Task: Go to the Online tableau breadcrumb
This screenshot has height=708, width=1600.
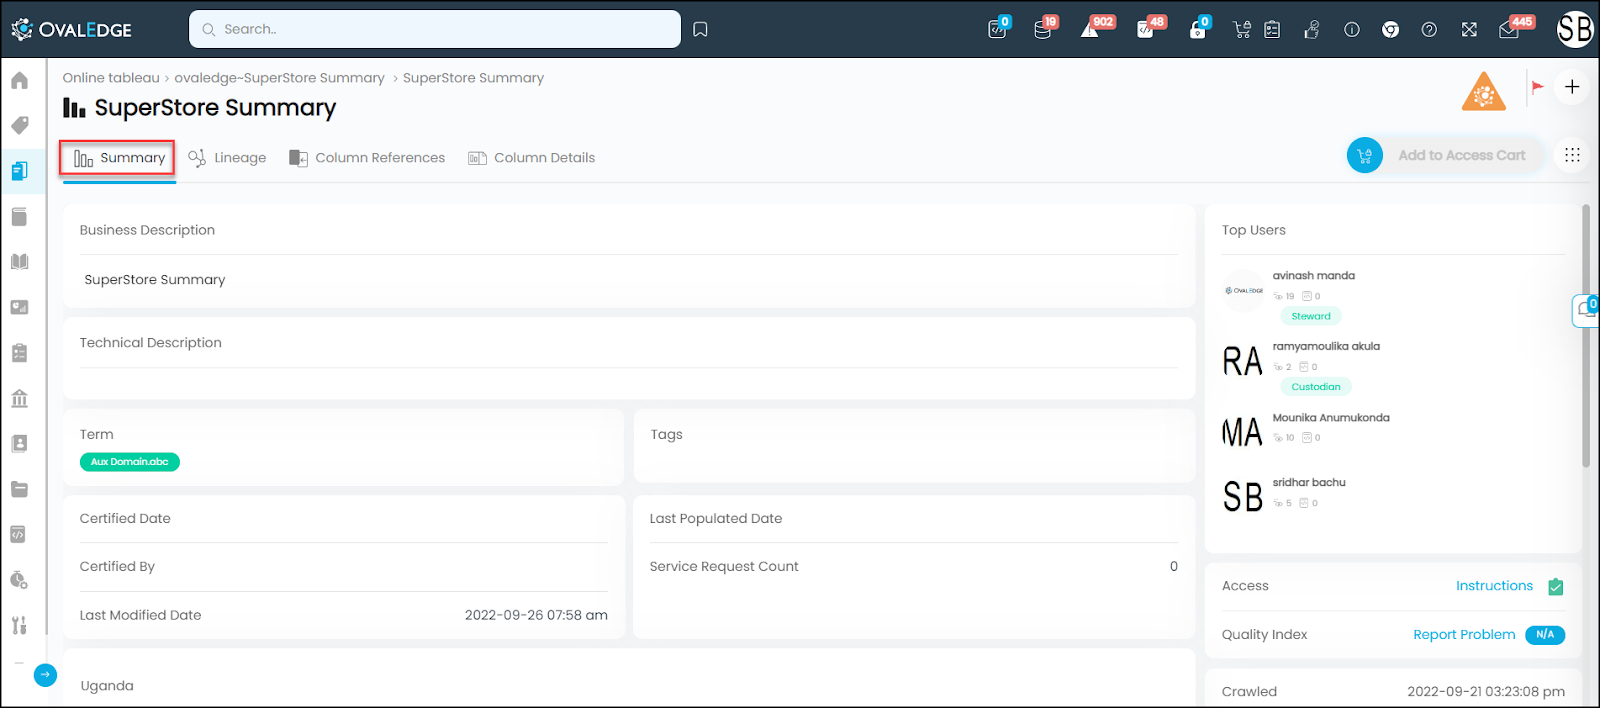Action: [111, 78]
